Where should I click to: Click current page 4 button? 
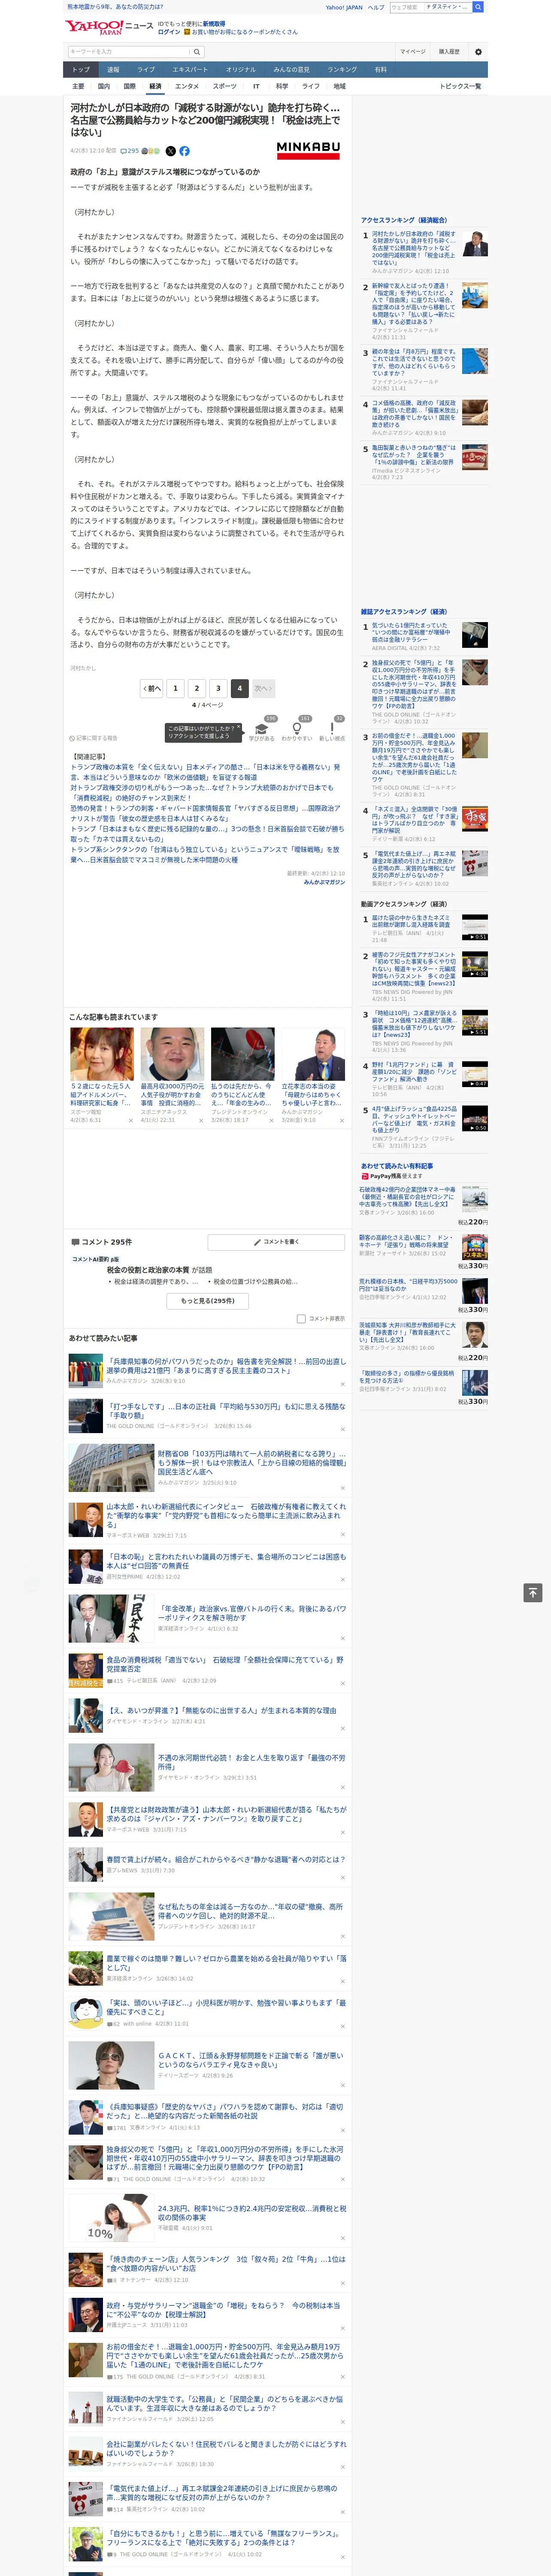pos(239,688)
